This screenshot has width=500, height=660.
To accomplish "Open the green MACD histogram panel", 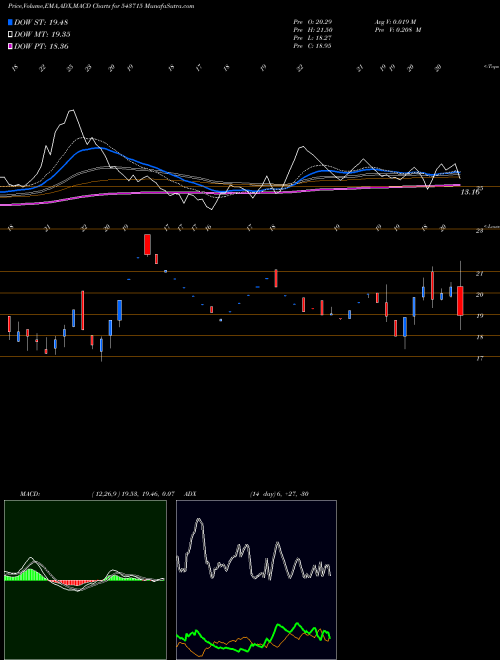I will [x=85, y=580].
